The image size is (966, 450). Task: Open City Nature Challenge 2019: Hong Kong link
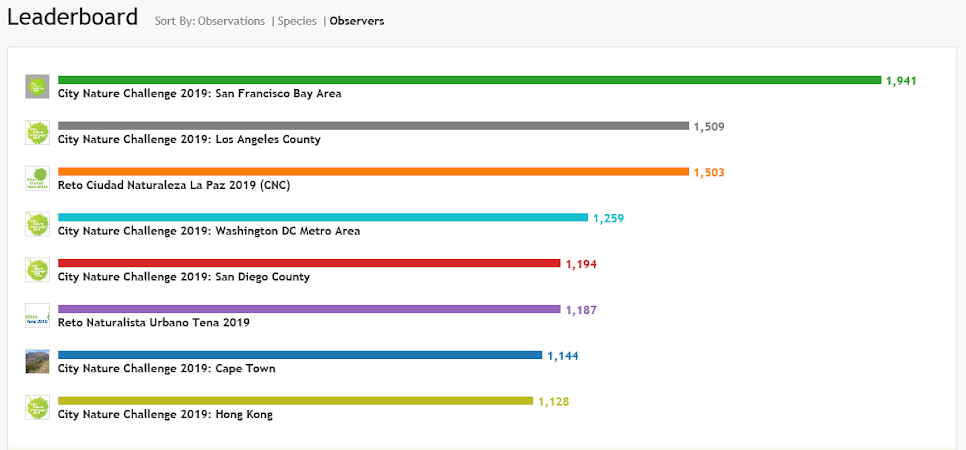pos(165,415)
